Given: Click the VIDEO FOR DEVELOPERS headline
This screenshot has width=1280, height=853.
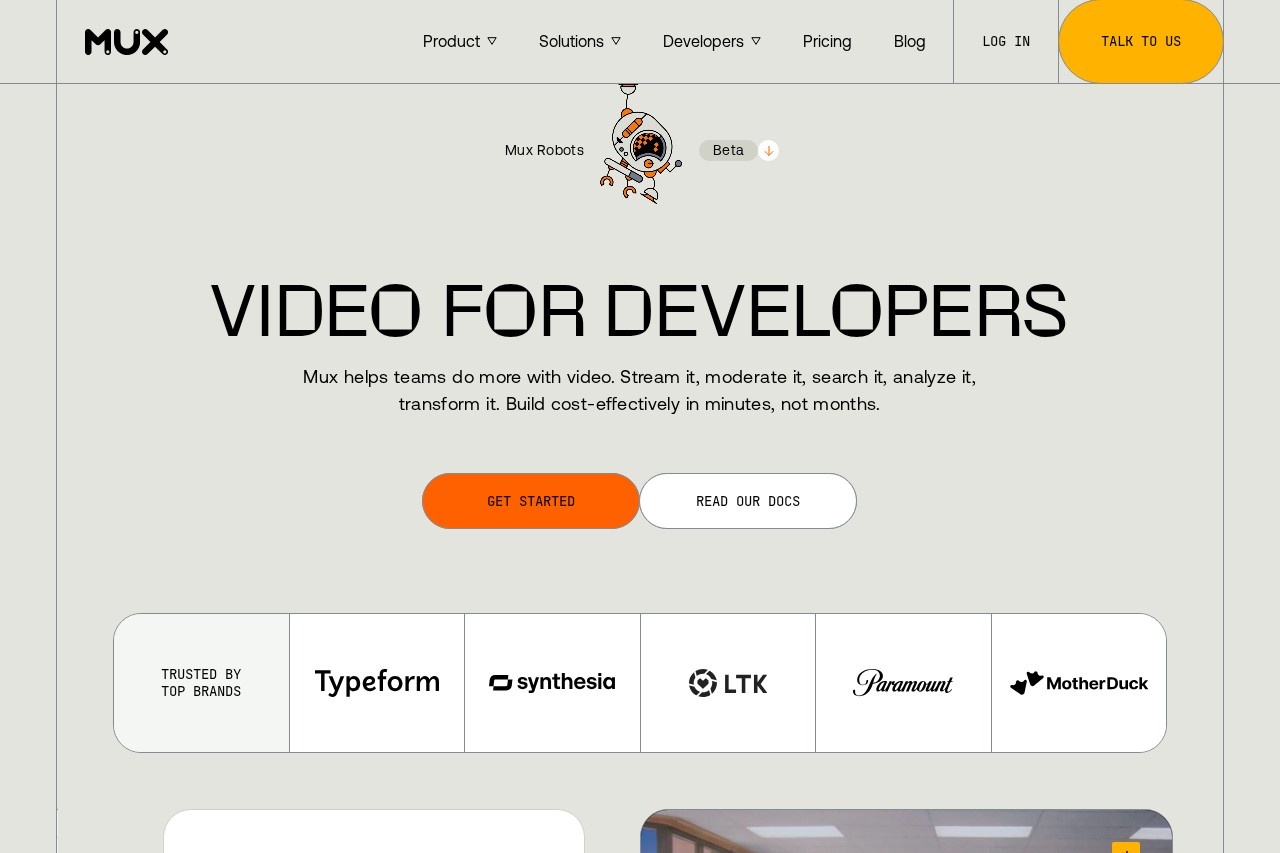Looking at the screenshot, I should [x=639, y=312].
